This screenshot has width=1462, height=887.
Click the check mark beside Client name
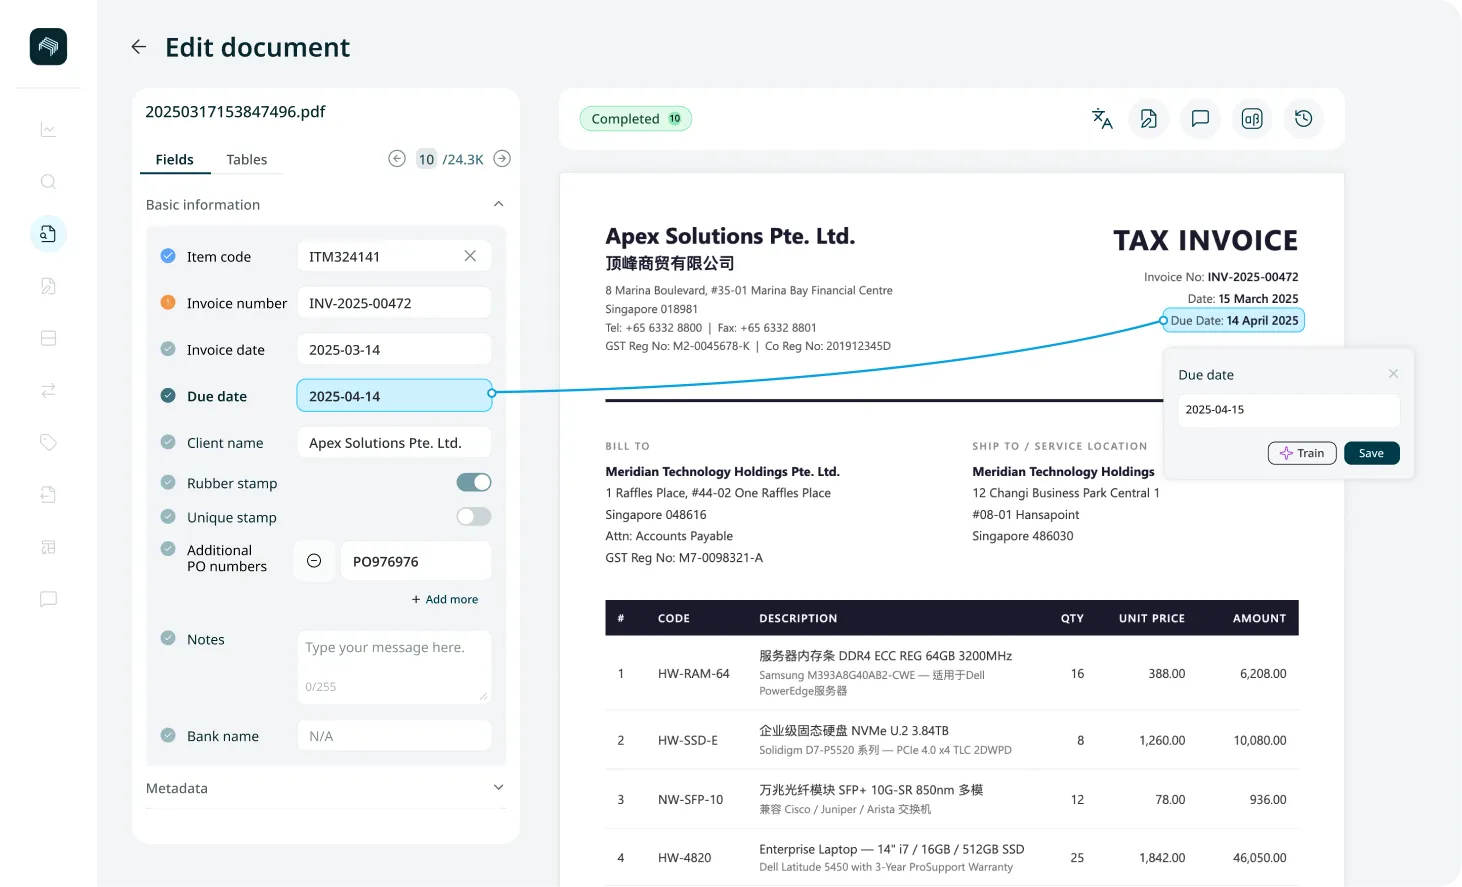coord(168,442)
